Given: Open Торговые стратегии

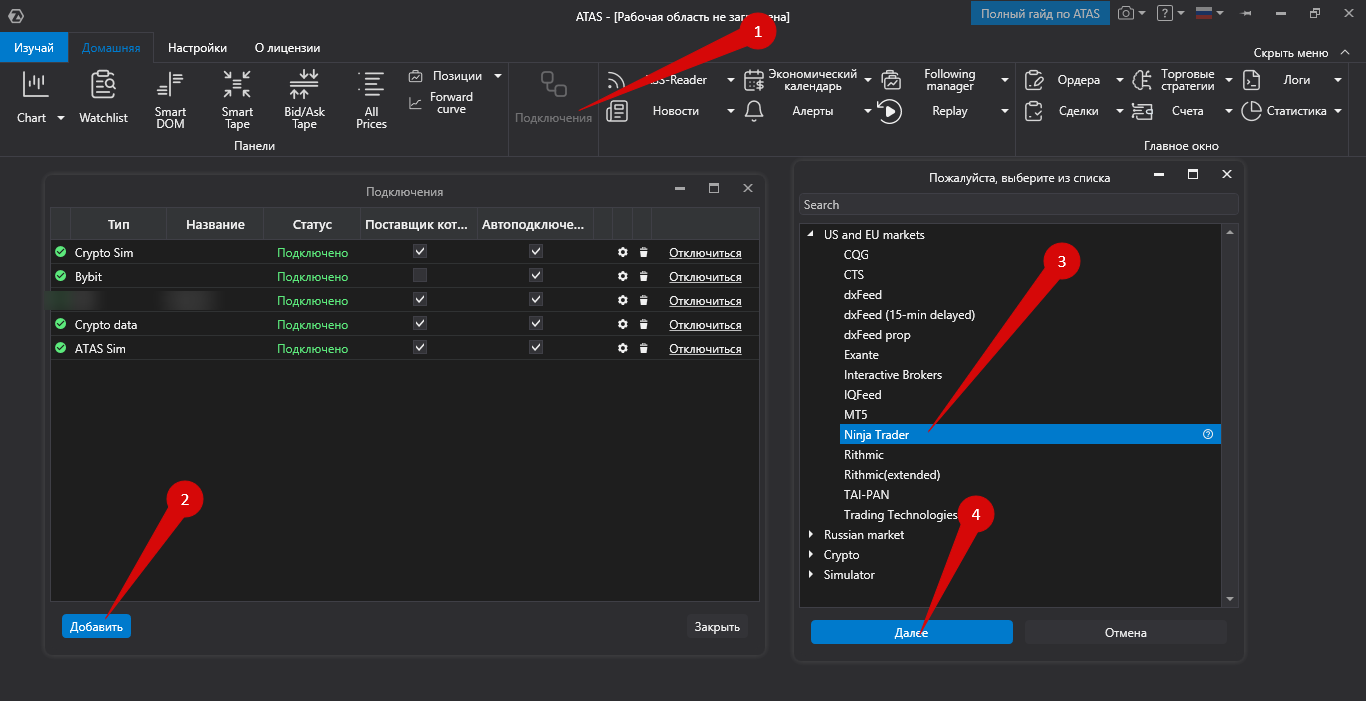Looking at the screenshot, I should pos(1176,80).
